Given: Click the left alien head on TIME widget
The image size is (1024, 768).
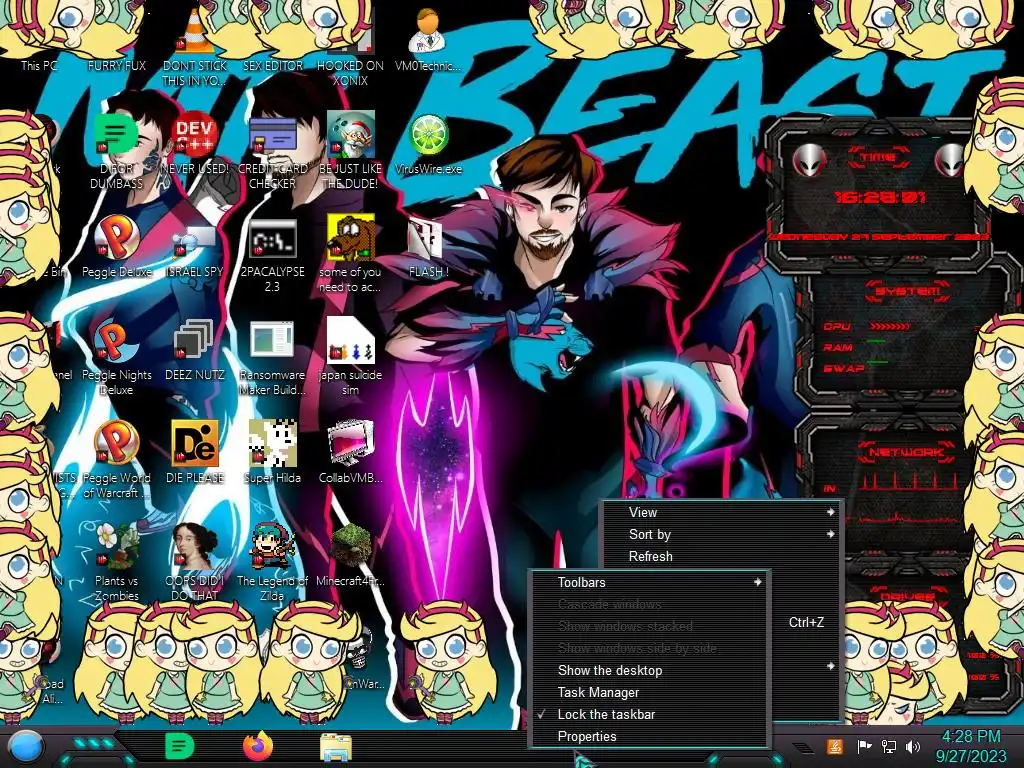Looking at the screenshot, I should point(808,160).
